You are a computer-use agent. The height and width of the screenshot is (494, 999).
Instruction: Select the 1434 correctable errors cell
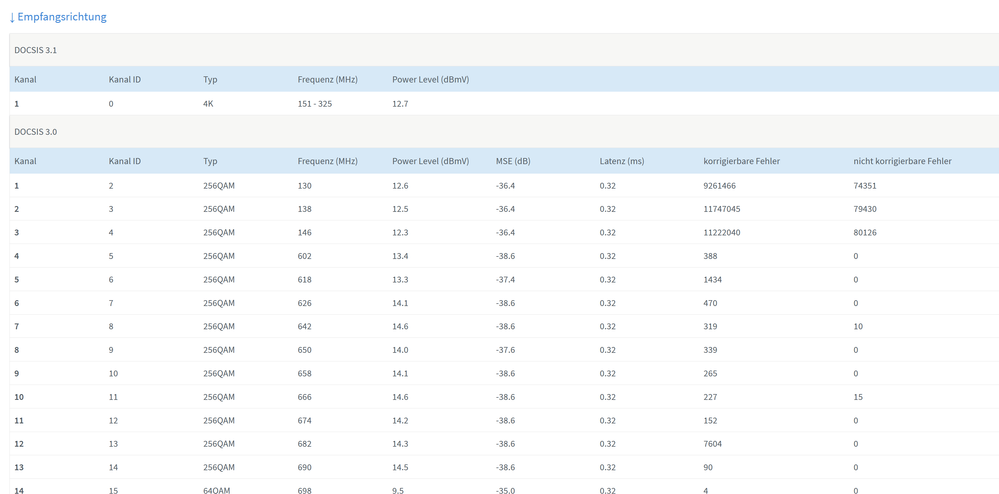point(713,280)
